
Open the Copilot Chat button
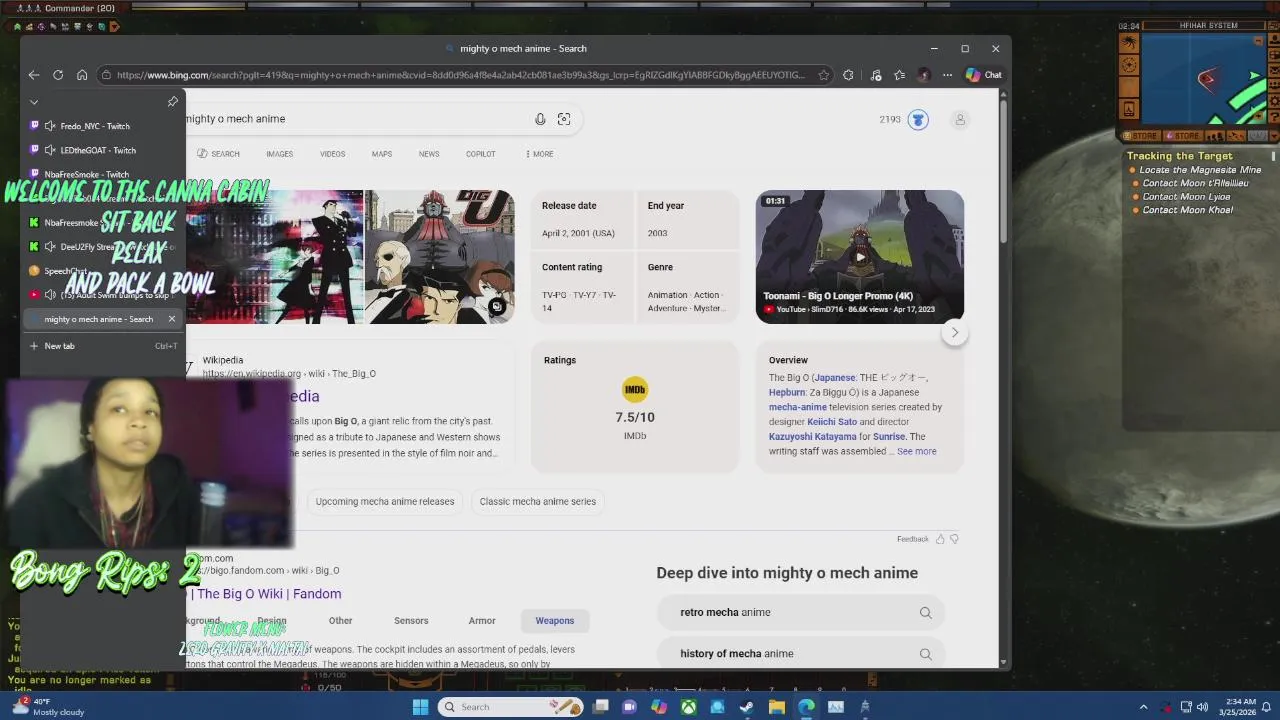click(x=984, y=75)
